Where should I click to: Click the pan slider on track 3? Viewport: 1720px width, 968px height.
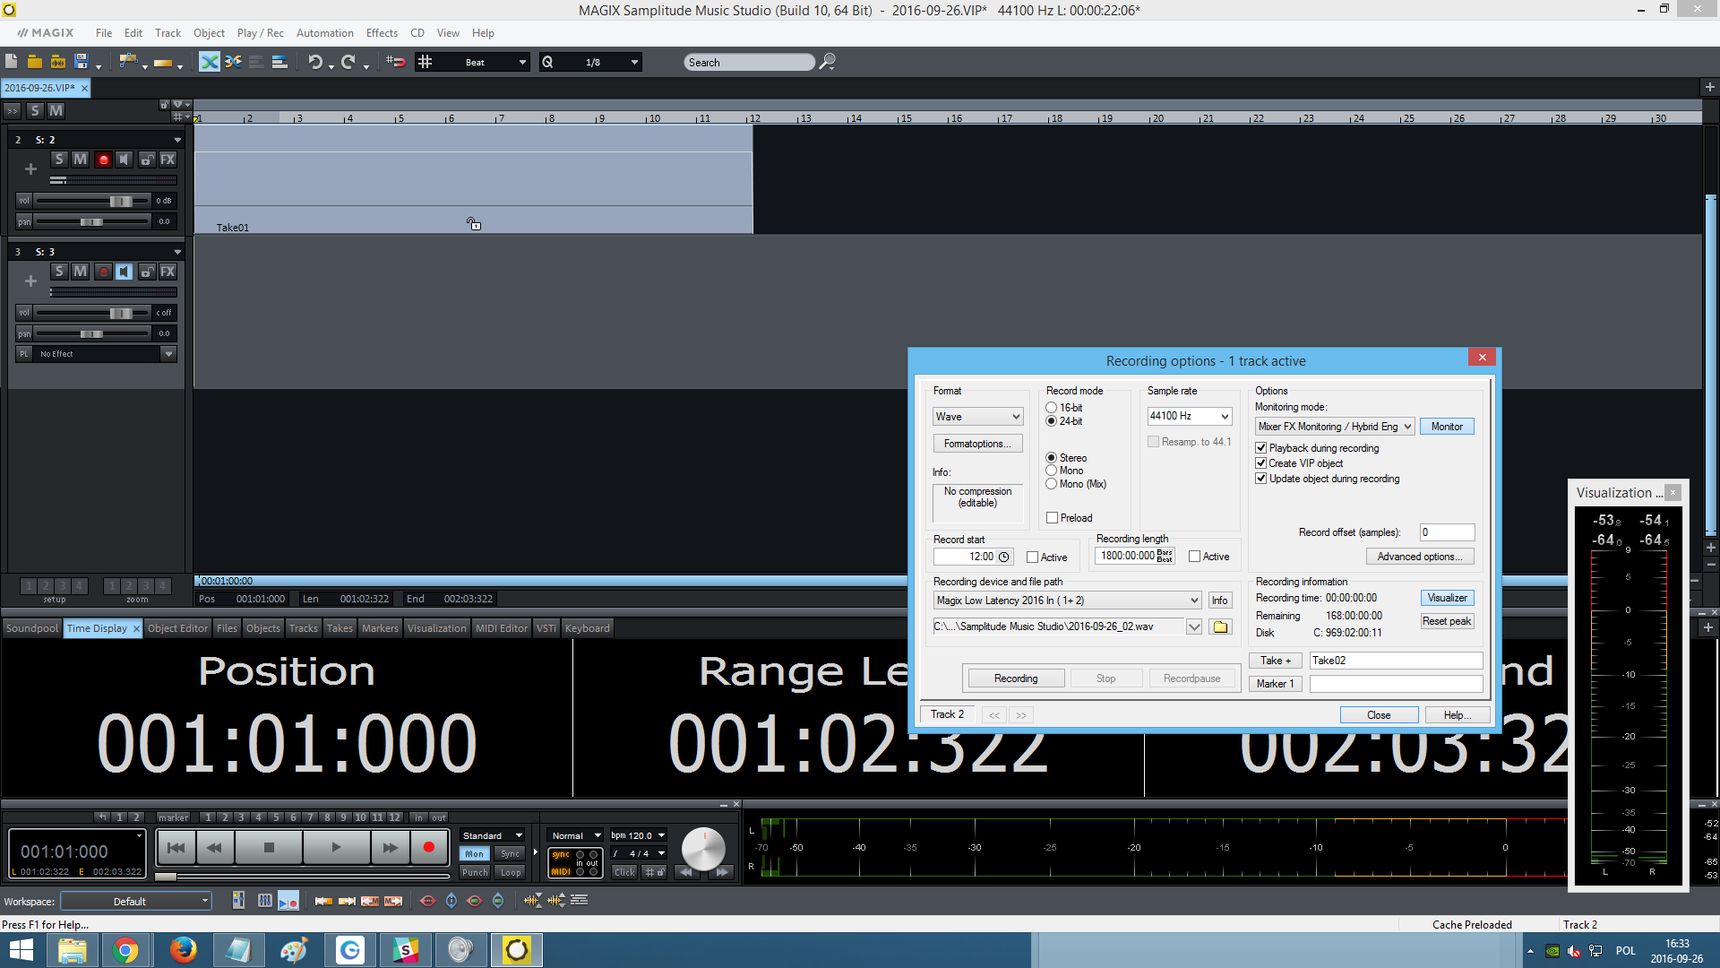tap(92, 333)
